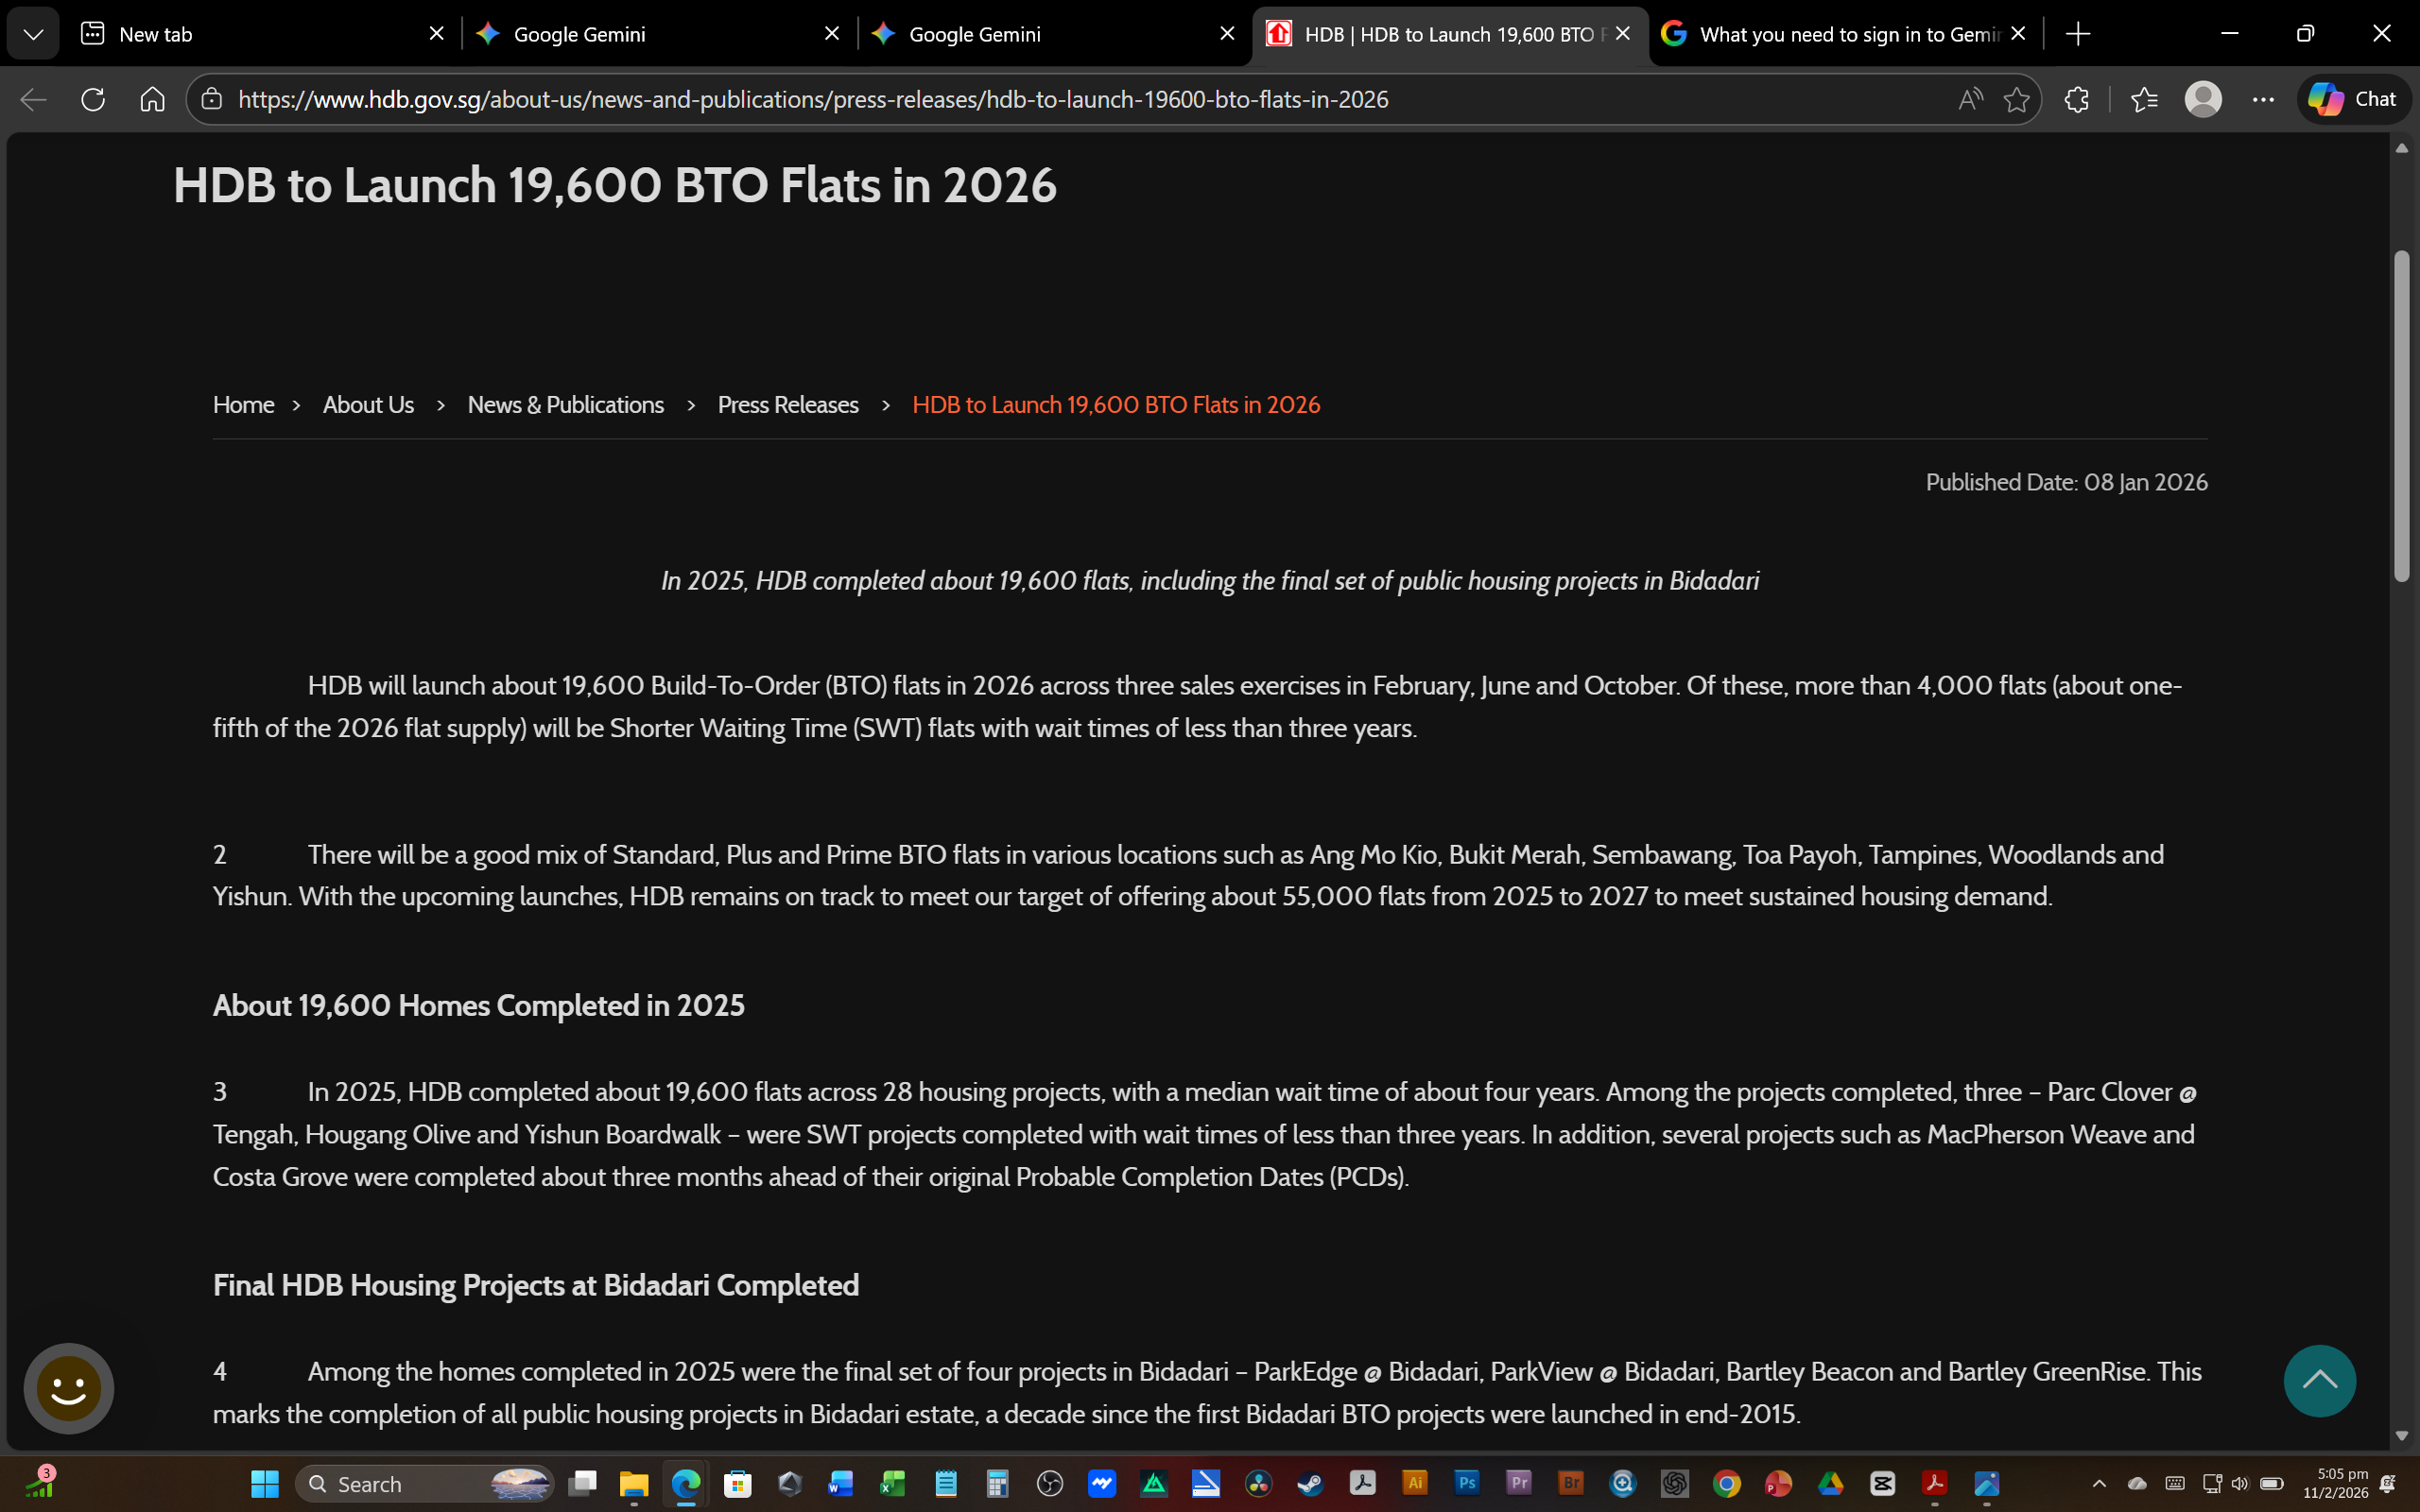The width and height of the screenshot is (2420, 1512).
Task: Open a new browser tab
Action: tap(2078, 34)
